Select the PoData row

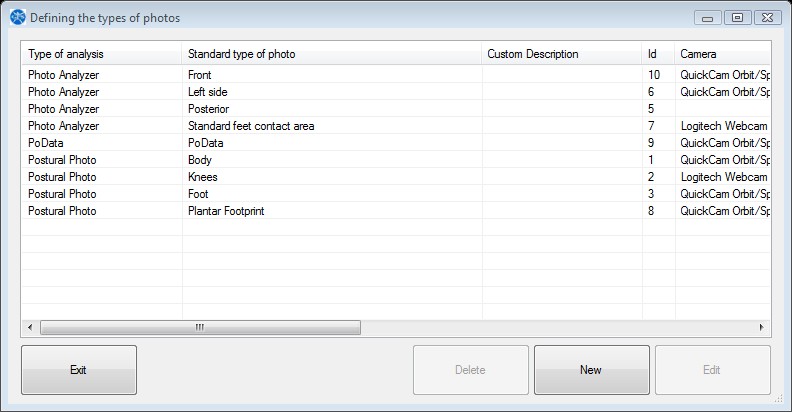click(x=396, y=143)
